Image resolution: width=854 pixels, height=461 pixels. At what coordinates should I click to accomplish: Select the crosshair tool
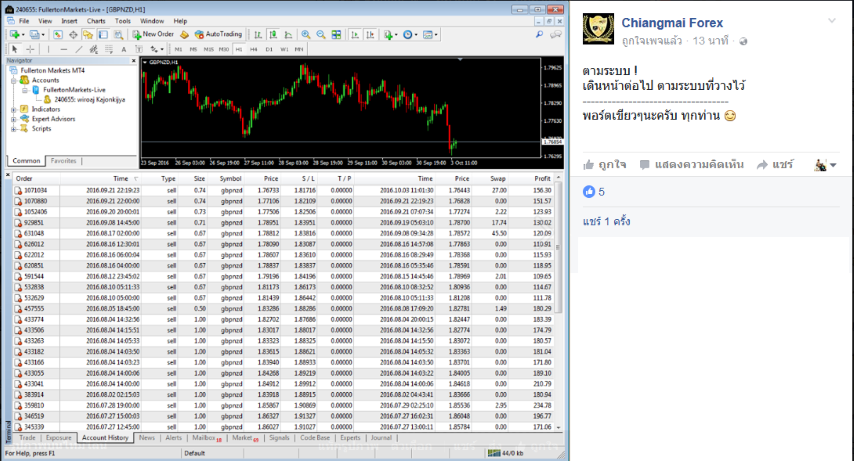coord(30,49)
